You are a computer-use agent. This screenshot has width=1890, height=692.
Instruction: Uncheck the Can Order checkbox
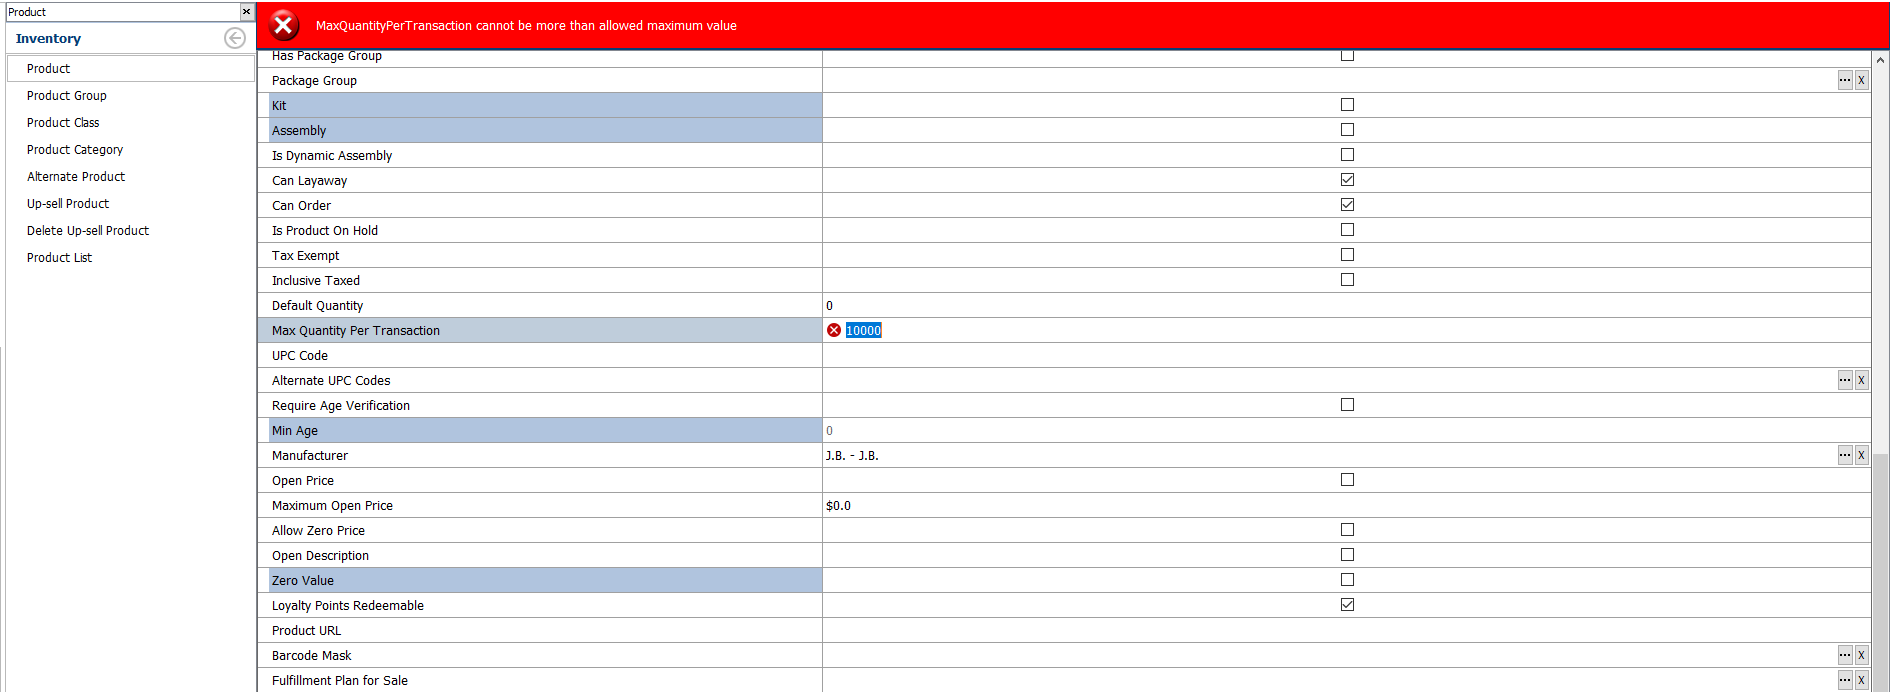(x=1347, y=205)
